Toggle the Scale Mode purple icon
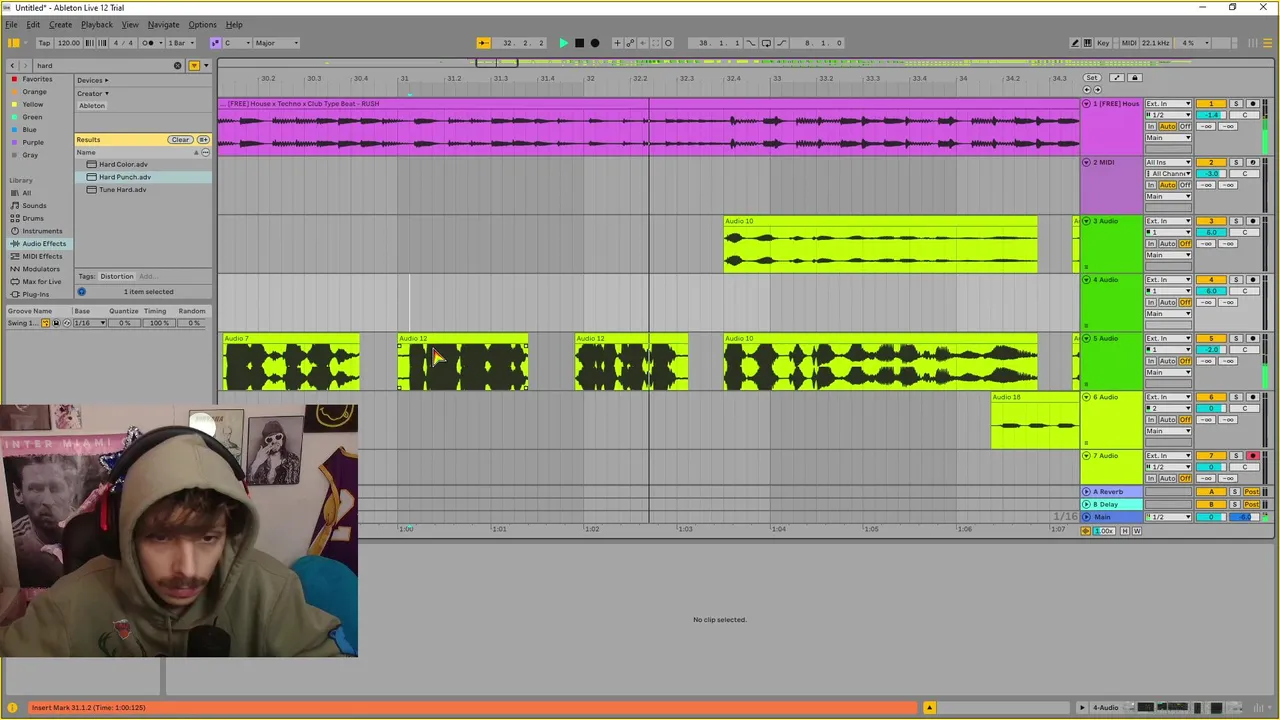The image size is (1280, 720). (215, 43)
